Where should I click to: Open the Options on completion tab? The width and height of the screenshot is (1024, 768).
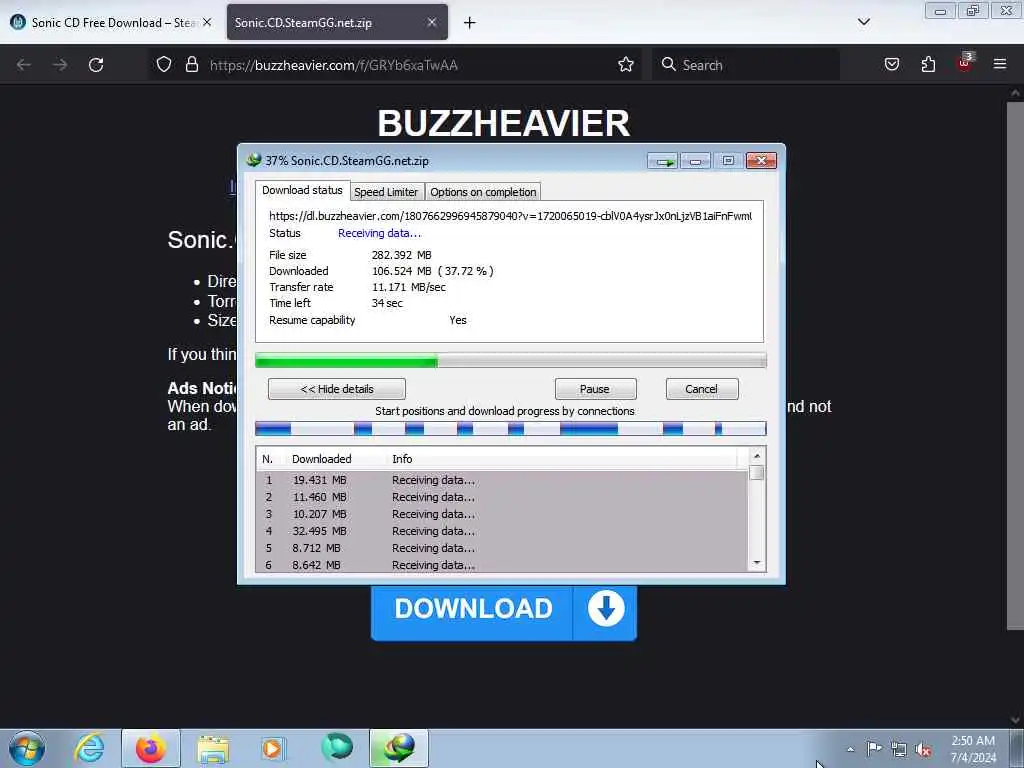click(x=483, y=192)
